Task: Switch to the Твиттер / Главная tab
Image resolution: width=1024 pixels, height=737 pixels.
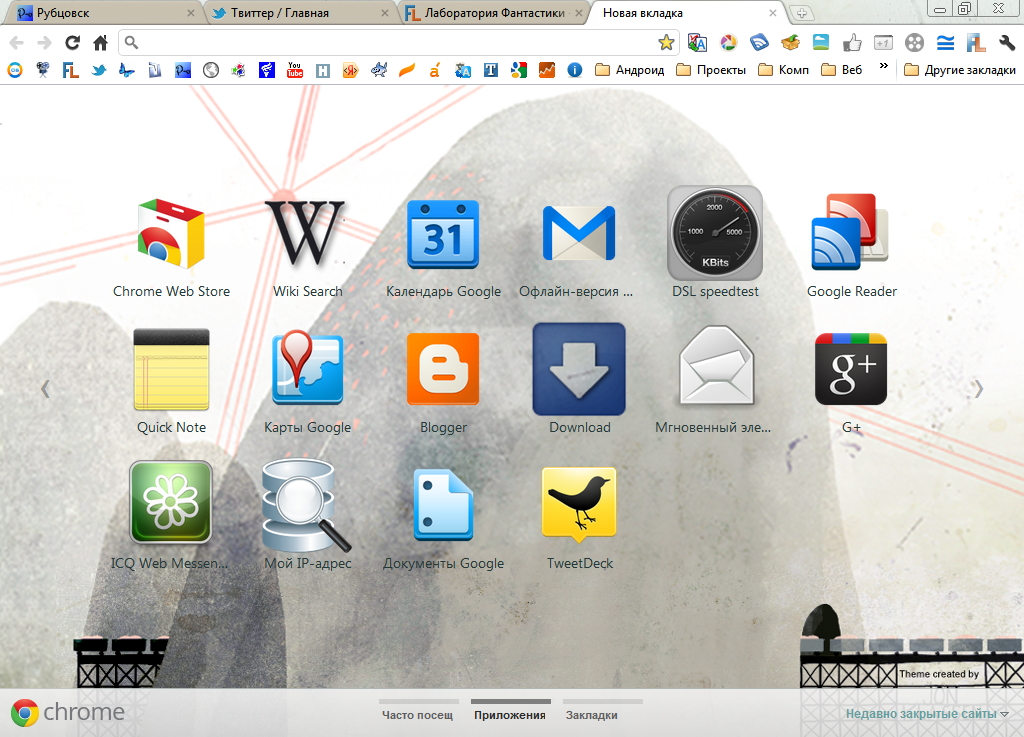Action: click(294, 14)
